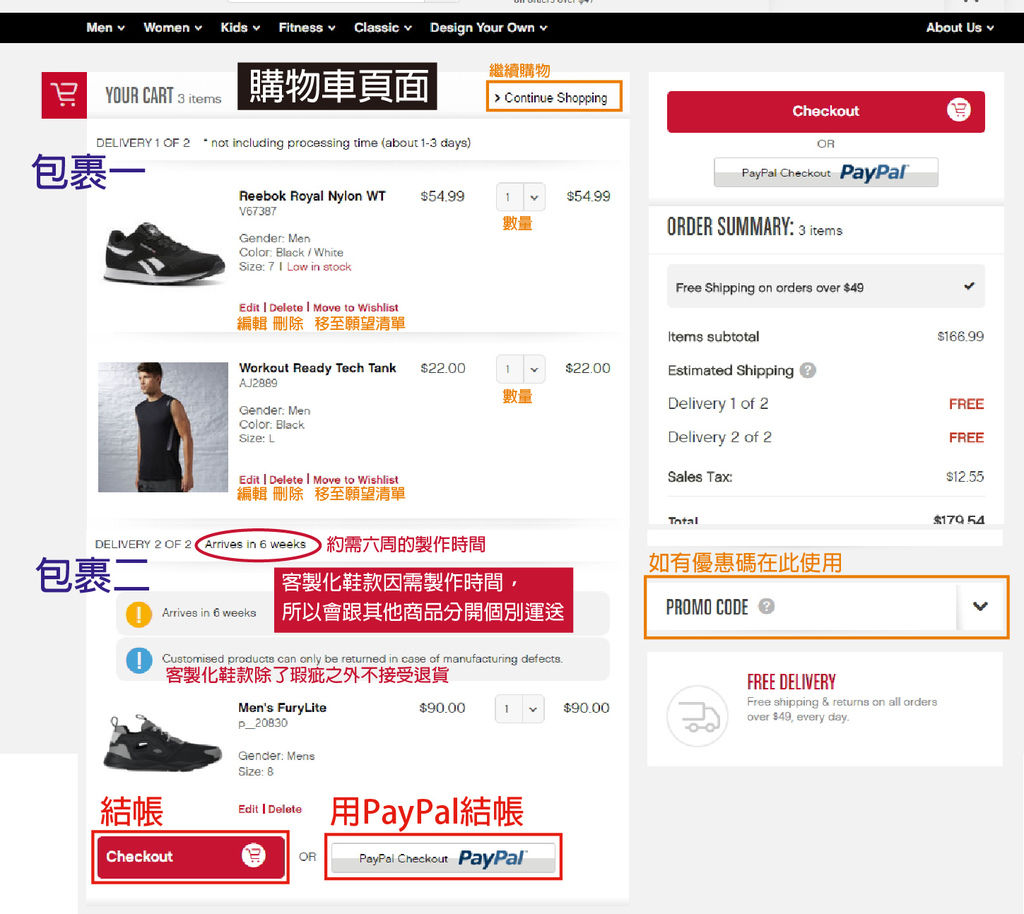Click the Items subtotal $166.99 value

pyautogui.click(x=960, y=336)
